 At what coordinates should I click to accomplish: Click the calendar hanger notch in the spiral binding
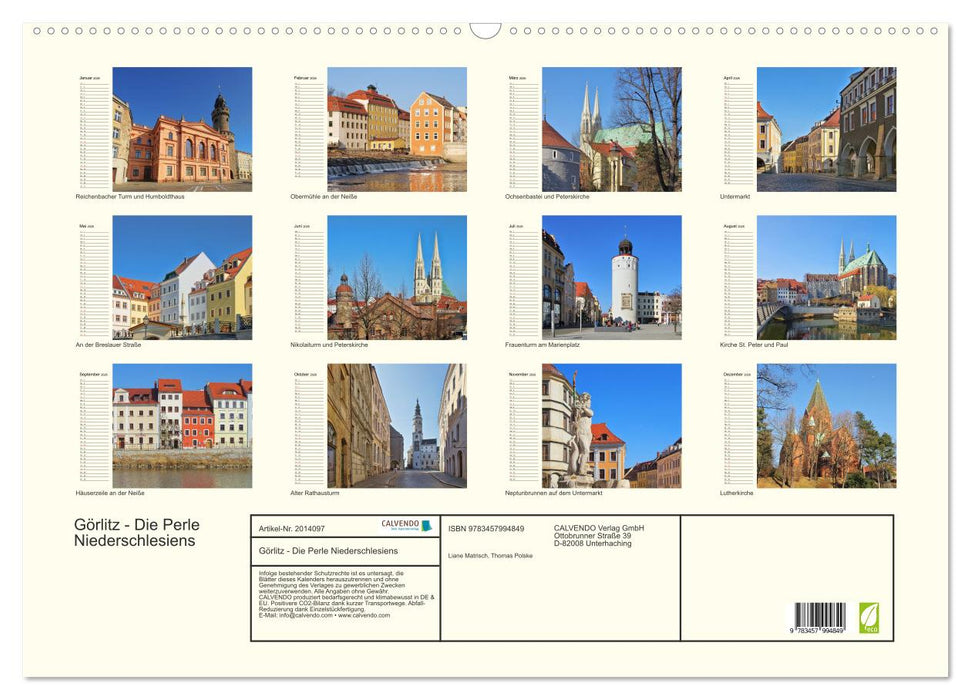[485, 31]
